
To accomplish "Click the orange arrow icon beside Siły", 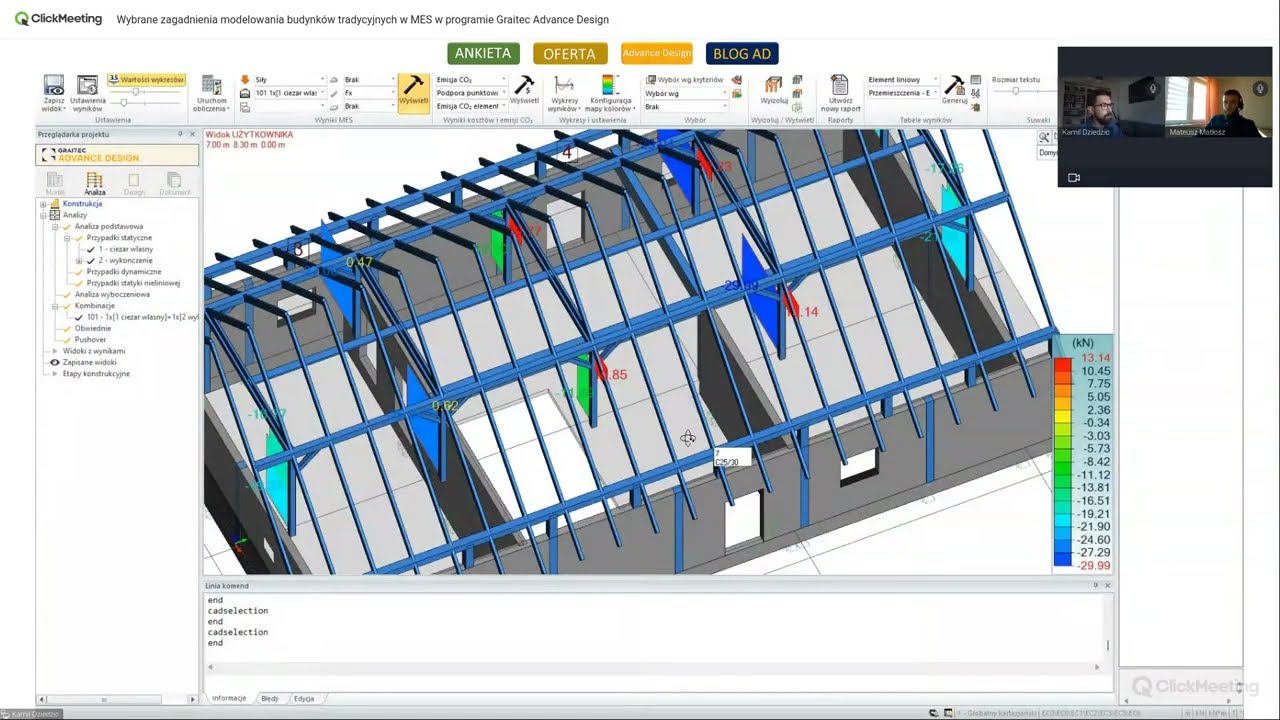I will (x=245, y=80).
